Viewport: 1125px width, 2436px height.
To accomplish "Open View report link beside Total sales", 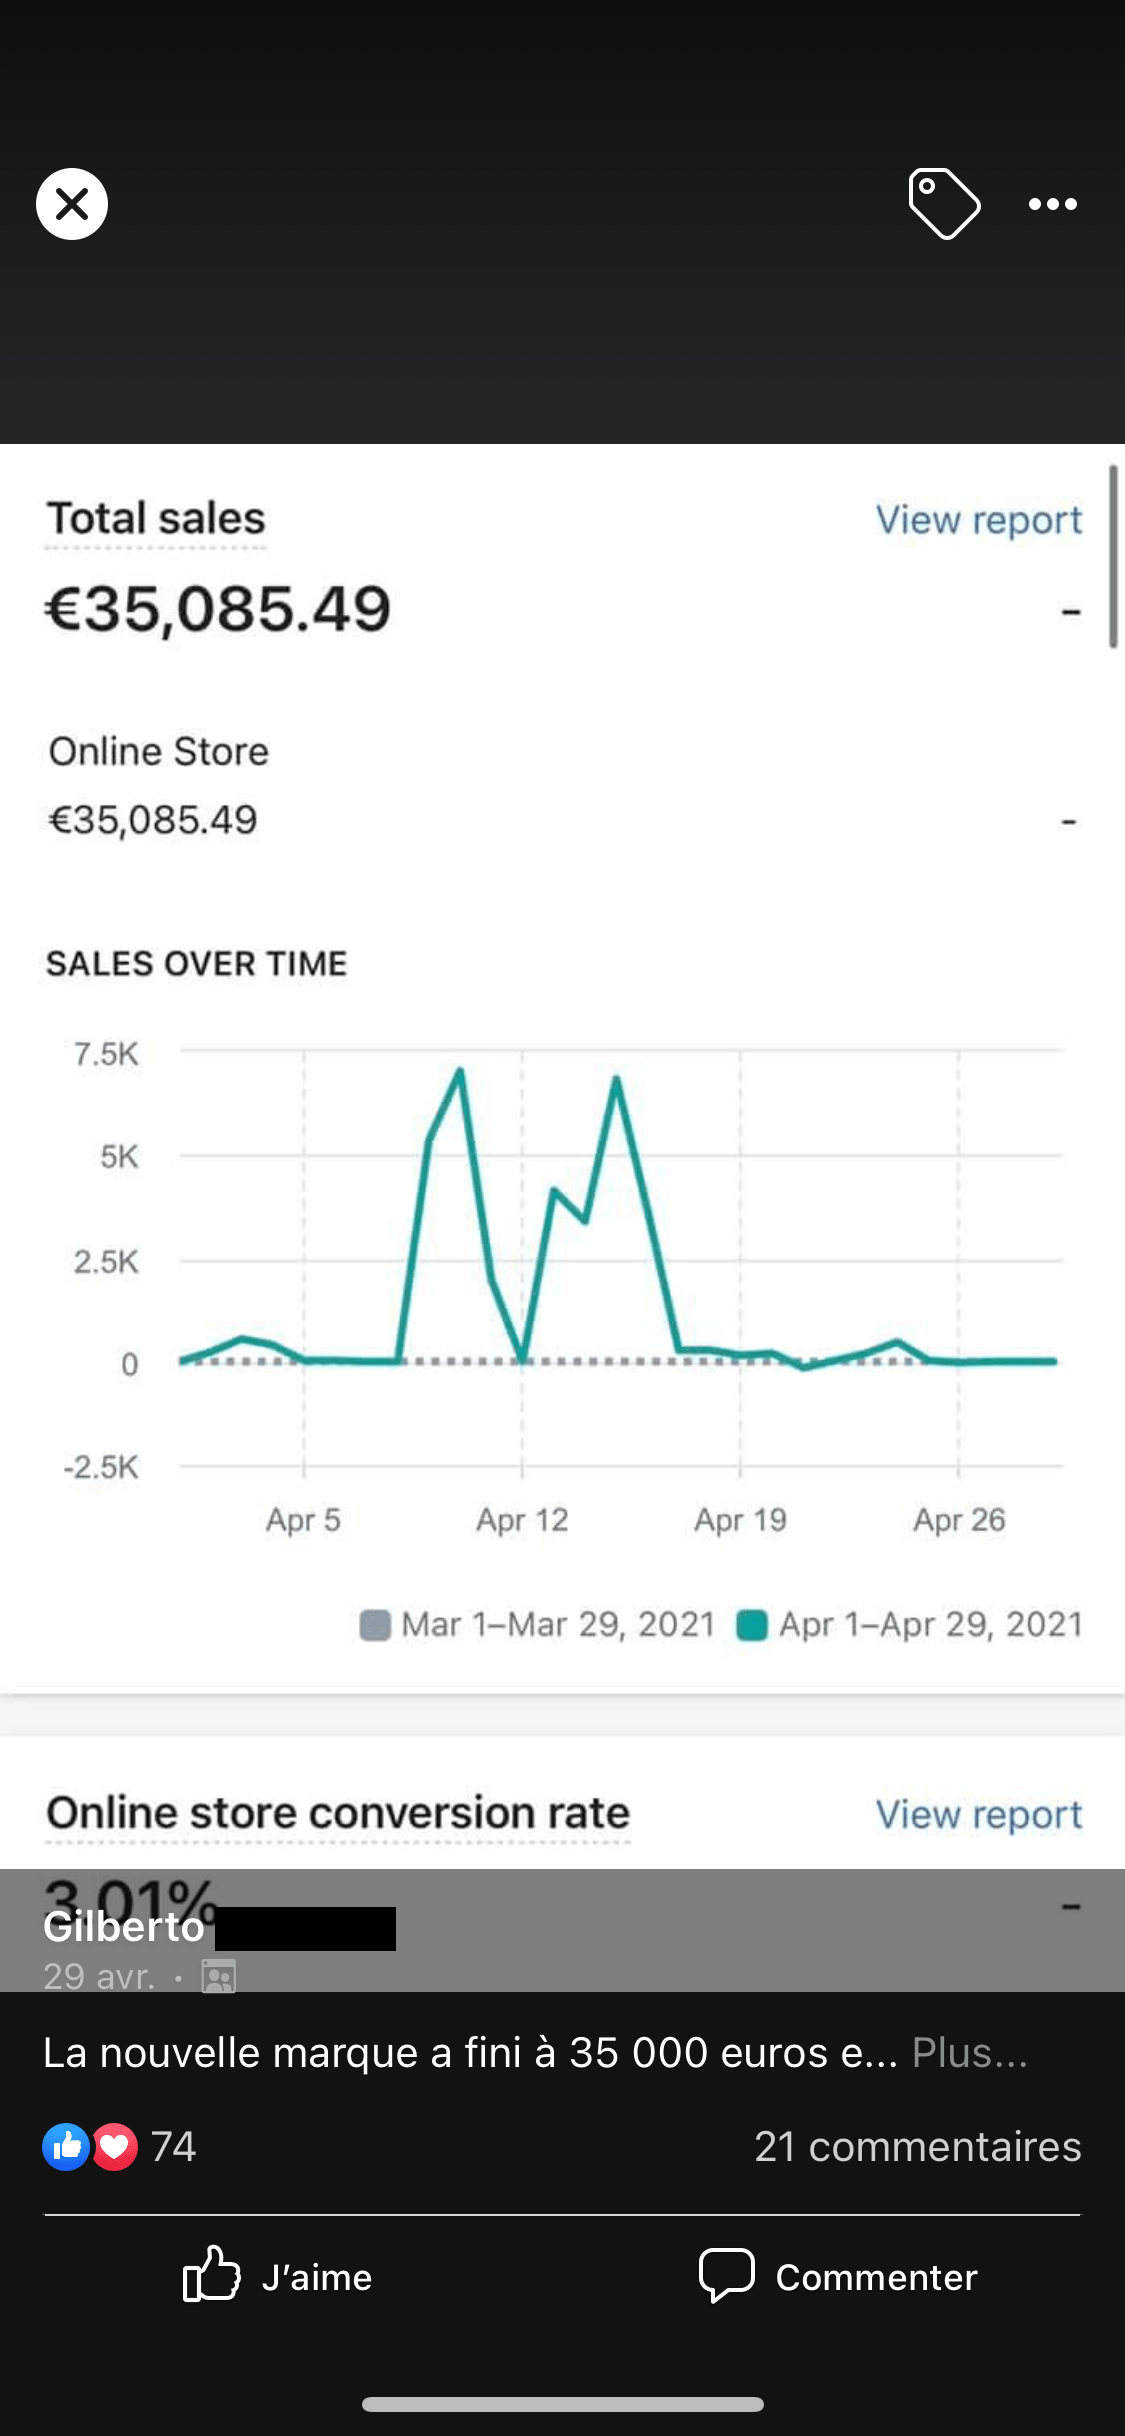I will click(979, 520).
